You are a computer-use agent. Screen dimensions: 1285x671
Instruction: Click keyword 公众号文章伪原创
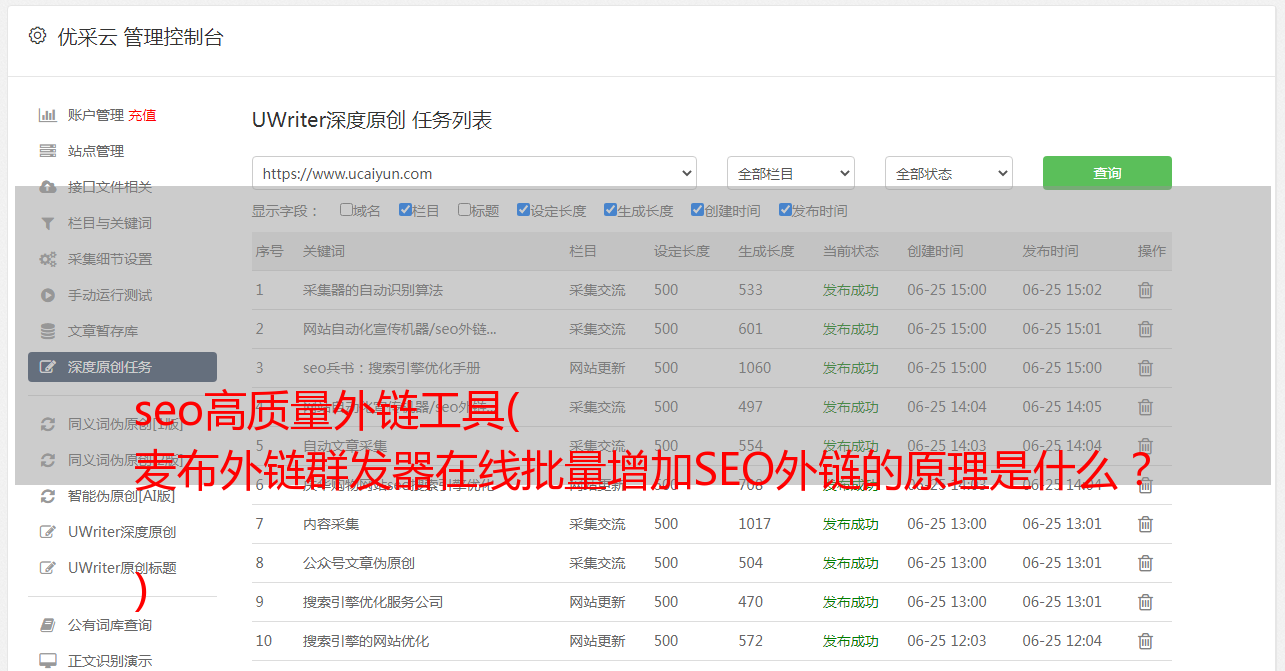pos(359,563)
